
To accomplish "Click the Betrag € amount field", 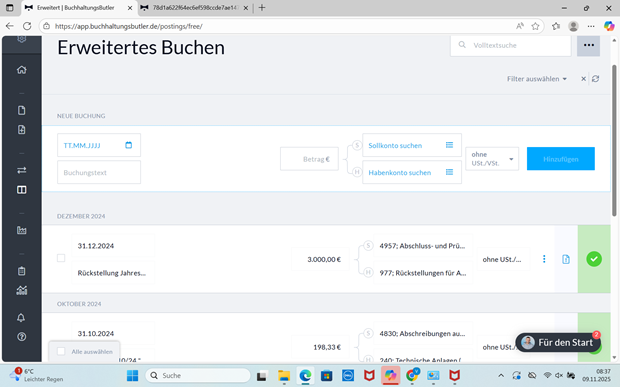I will click(309, 159).
